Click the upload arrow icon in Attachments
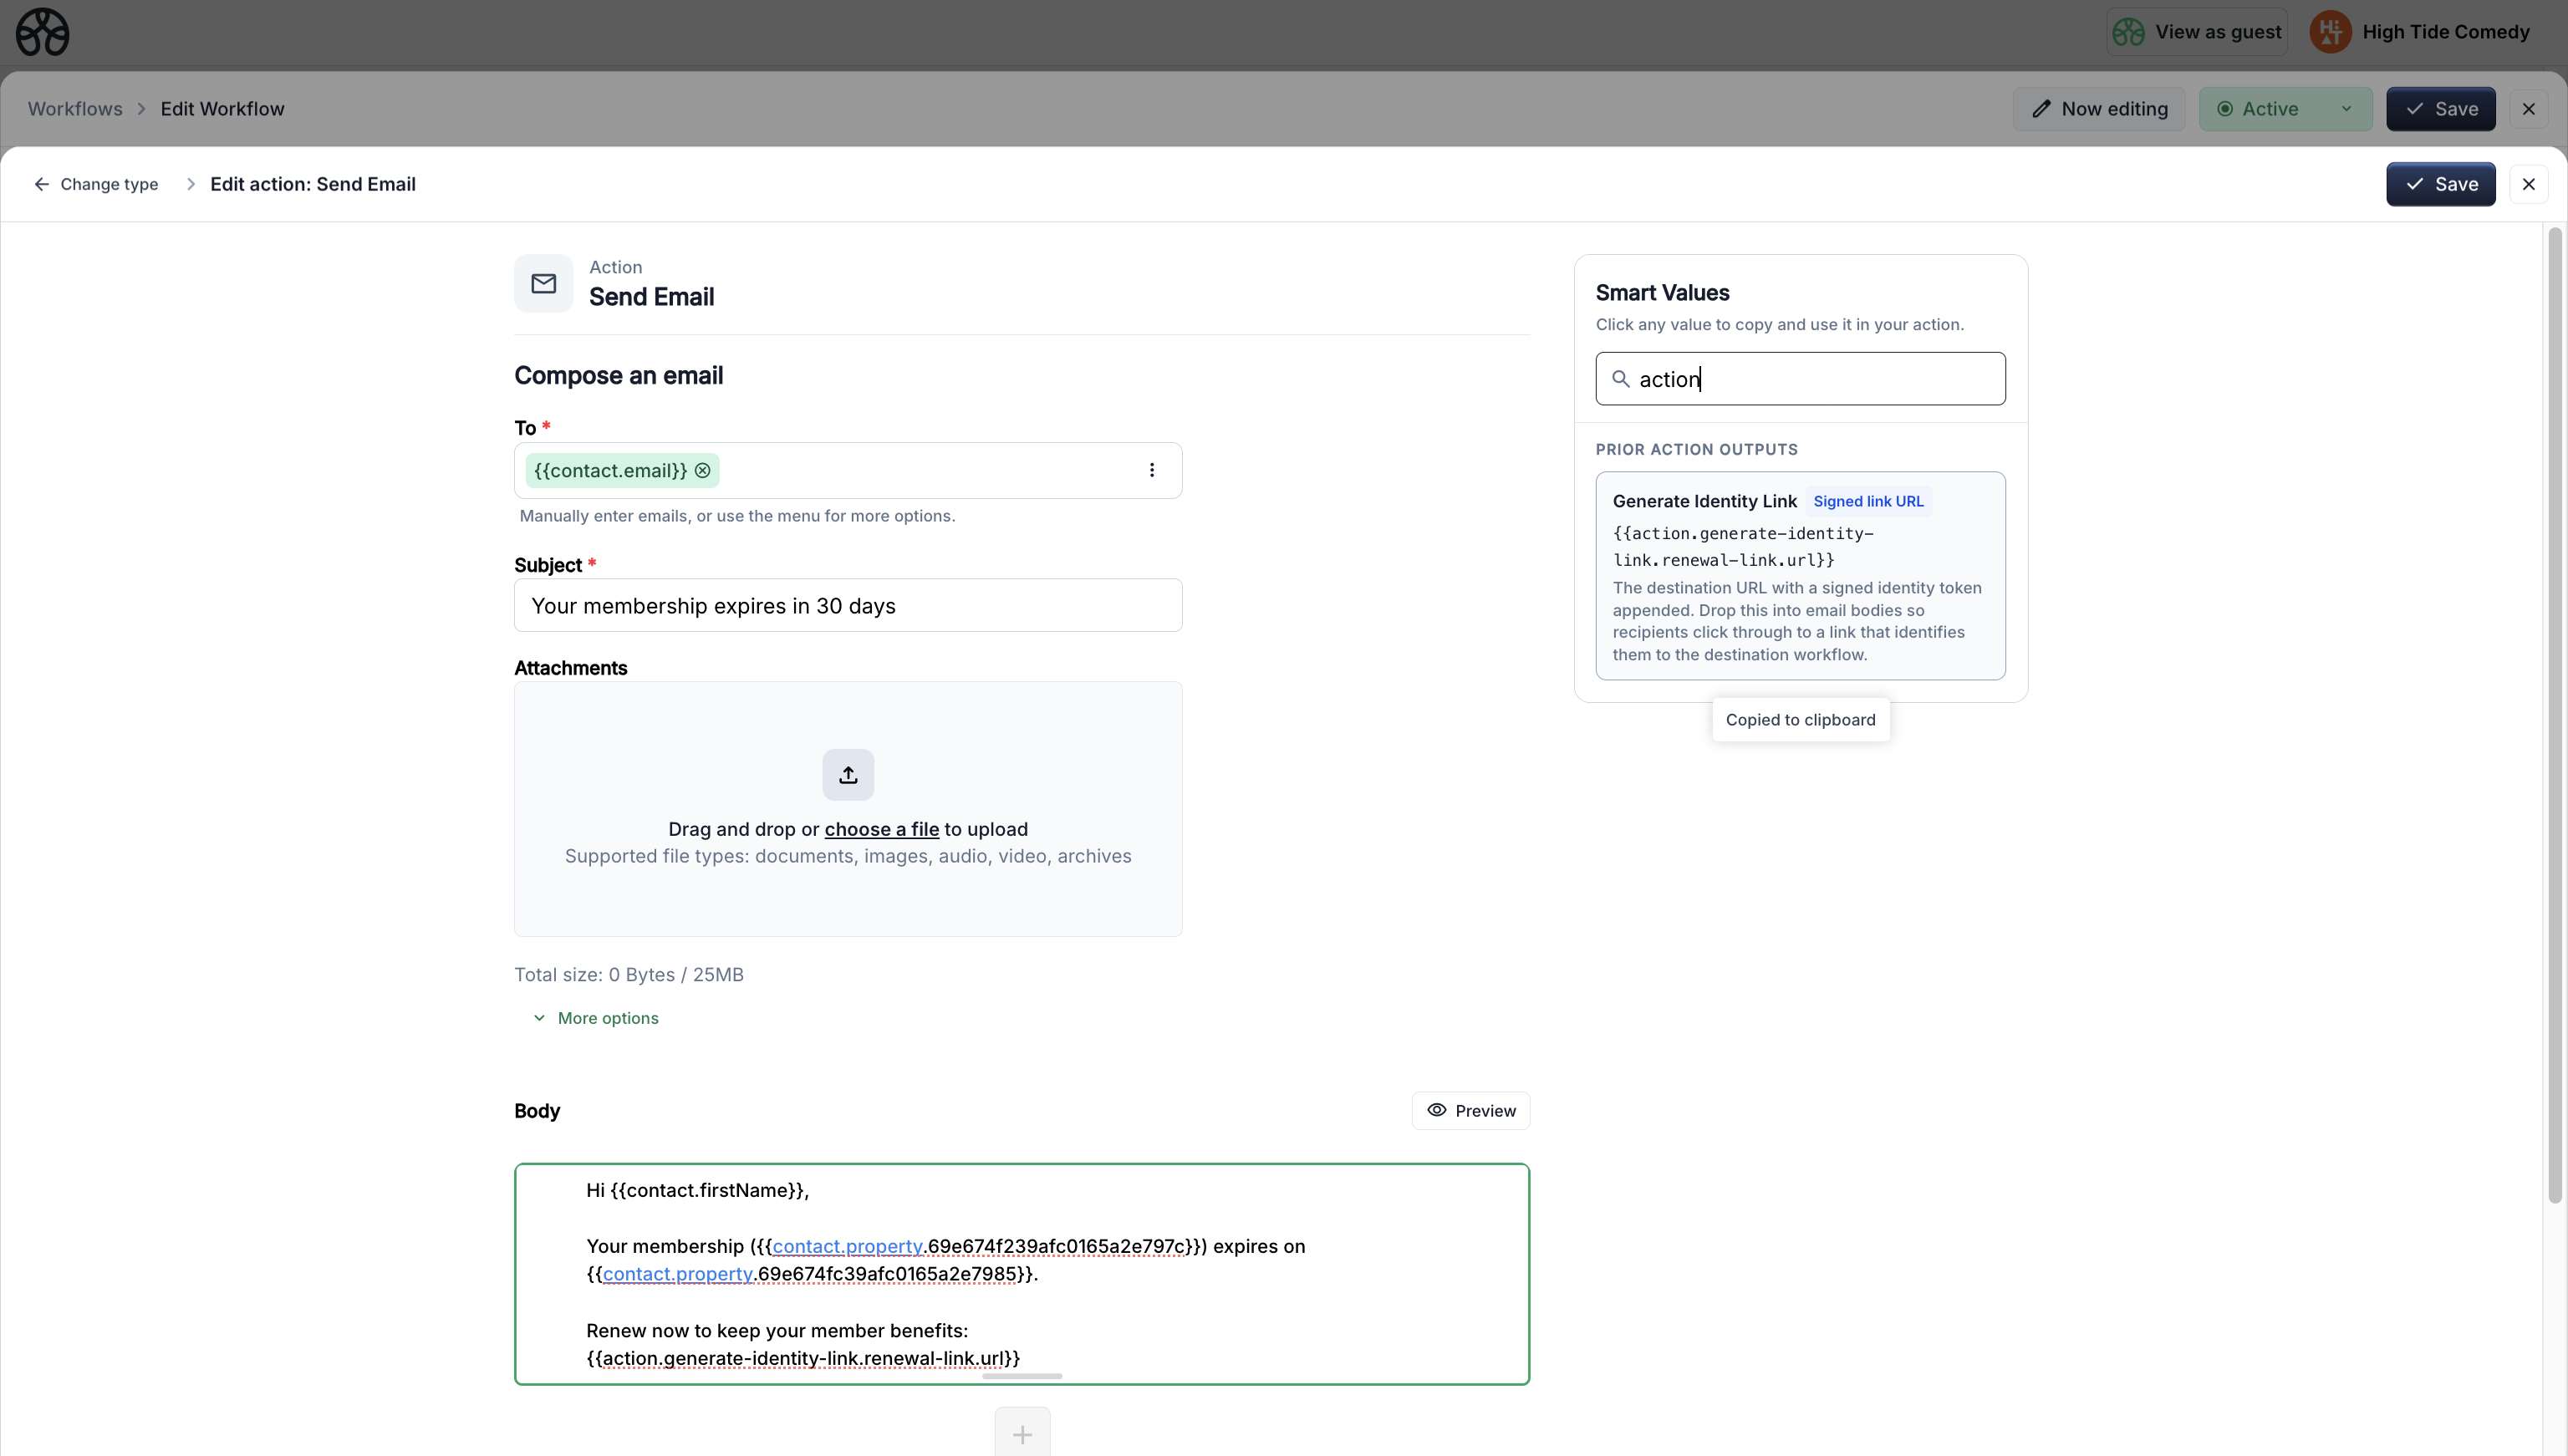2568x1456 pixels. pos(848,775)
